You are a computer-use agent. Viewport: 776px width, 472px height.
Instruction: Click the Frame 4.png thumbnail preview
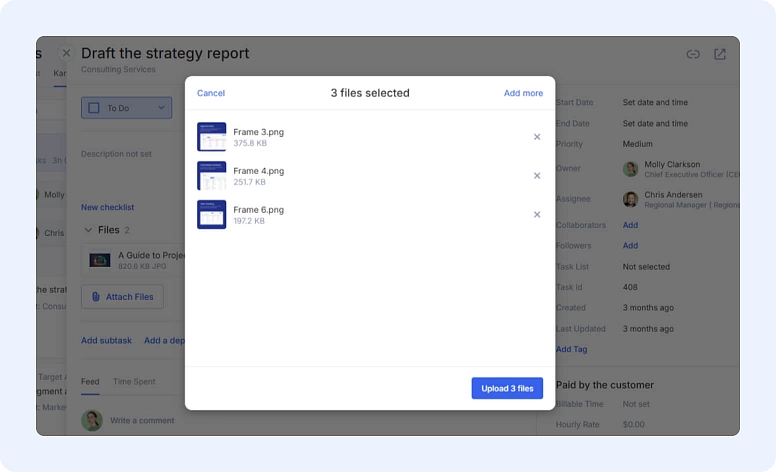(x=211, y=176)
